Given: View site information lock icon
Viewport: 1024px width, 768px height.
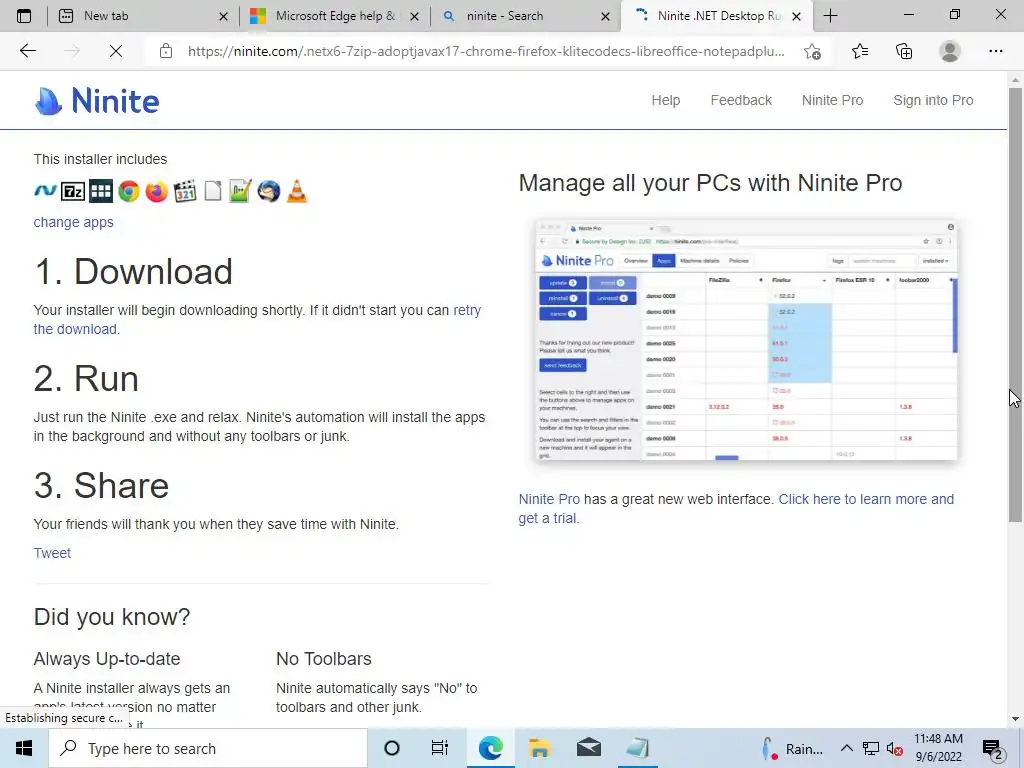Looking at the screenshot, I should (166, 51).
